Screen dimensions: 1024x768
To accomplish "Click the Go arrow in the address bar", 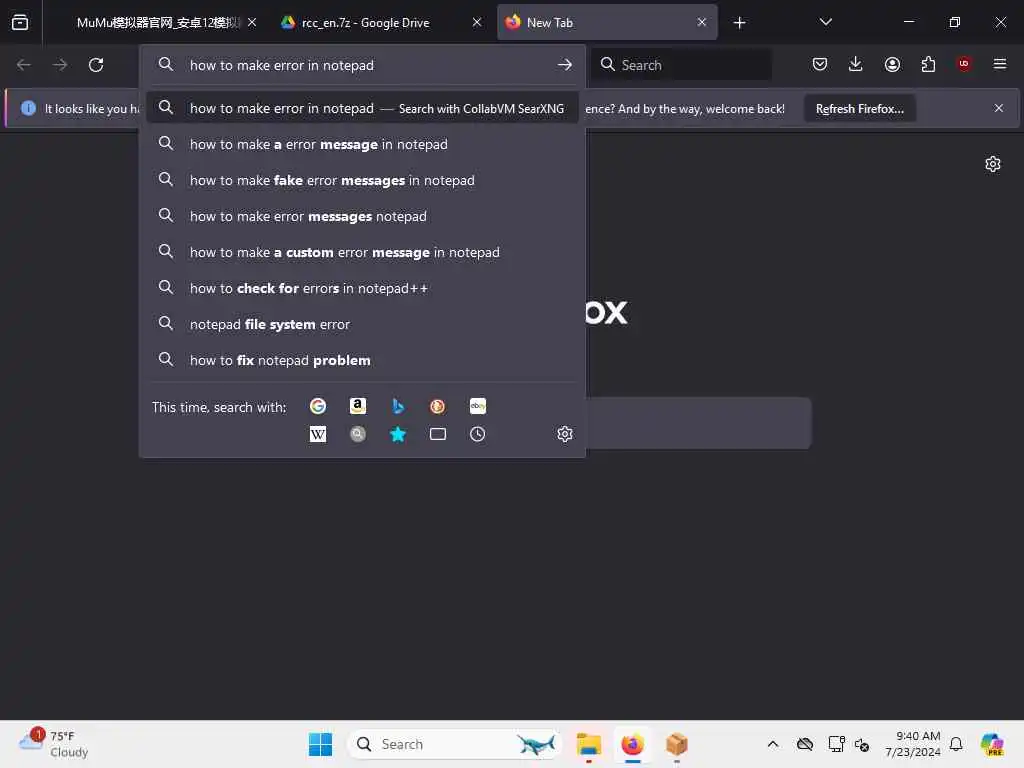I will (565, 65).
